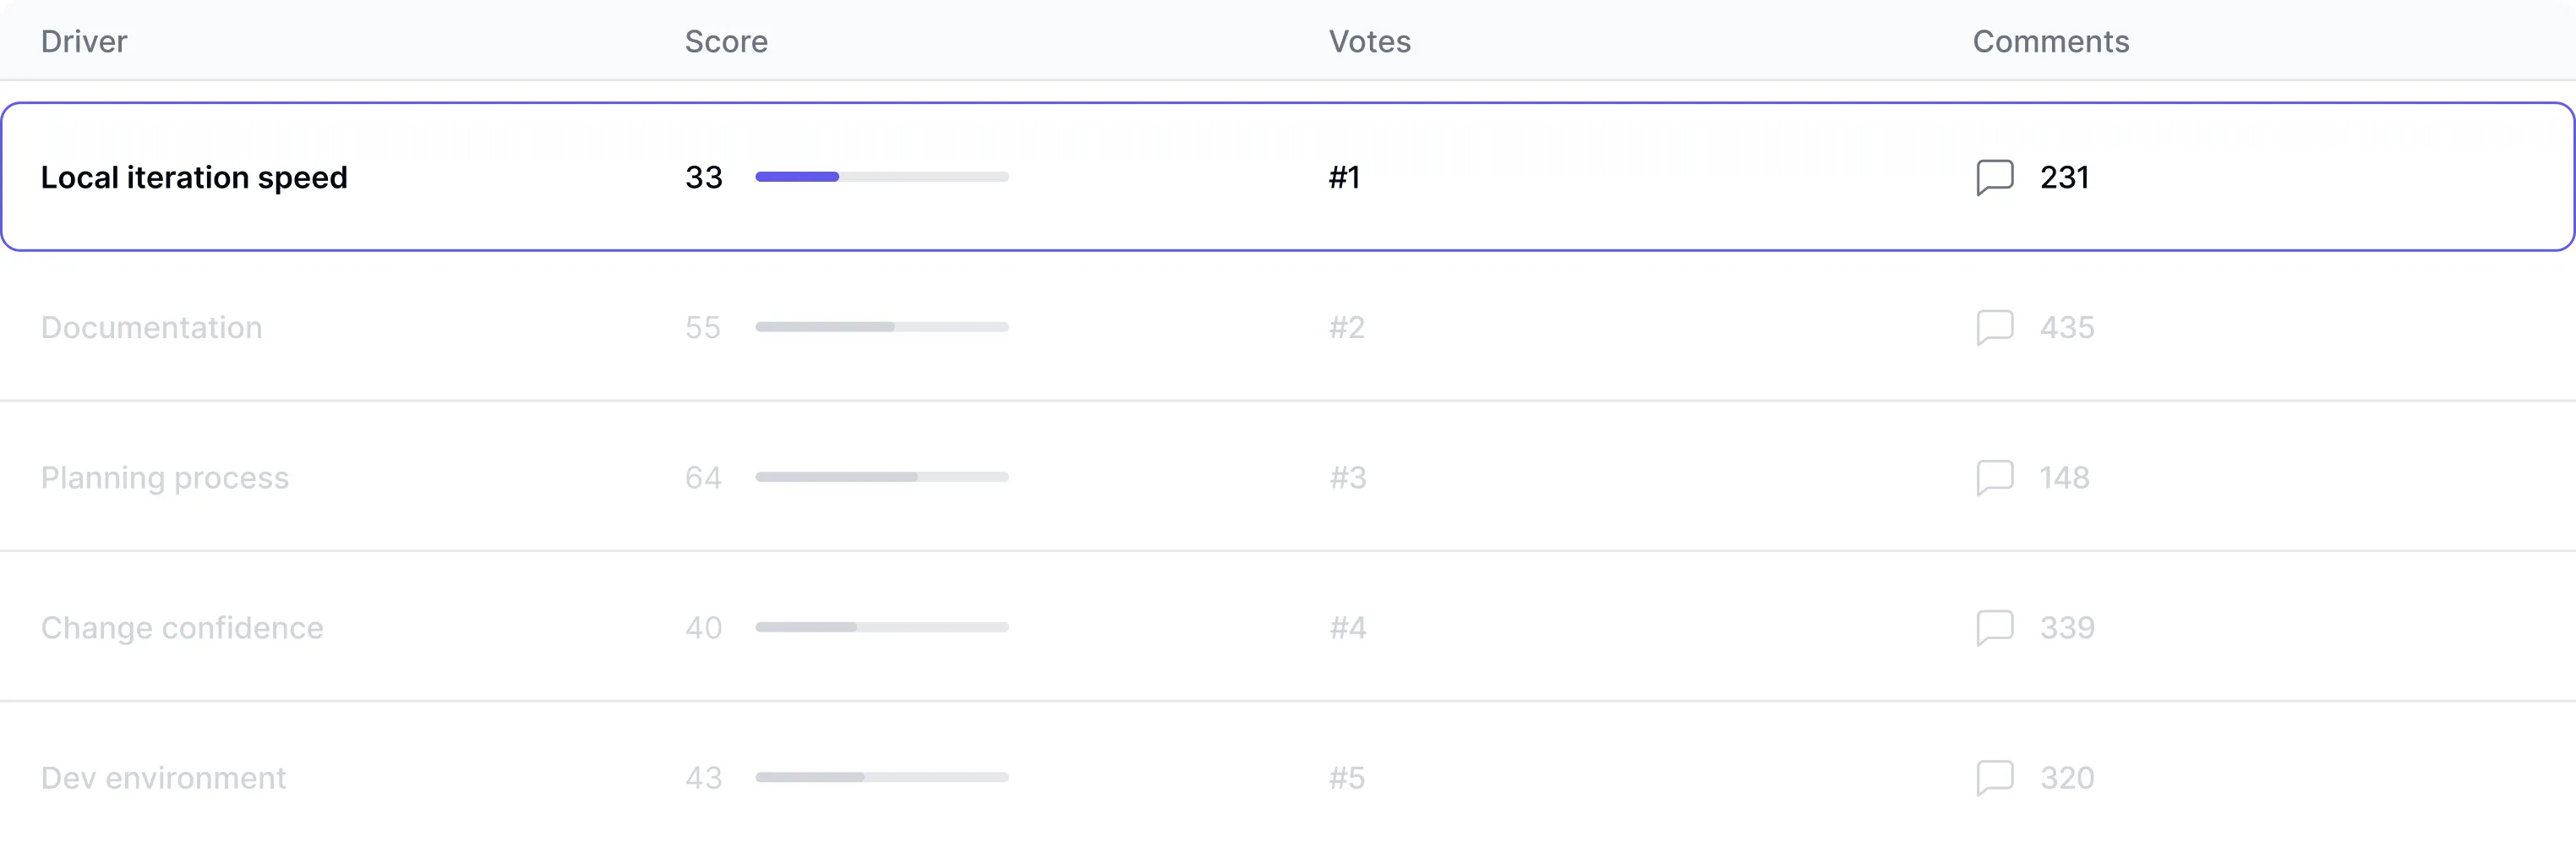Select the Local iteration speed driver

coord(194,177)
